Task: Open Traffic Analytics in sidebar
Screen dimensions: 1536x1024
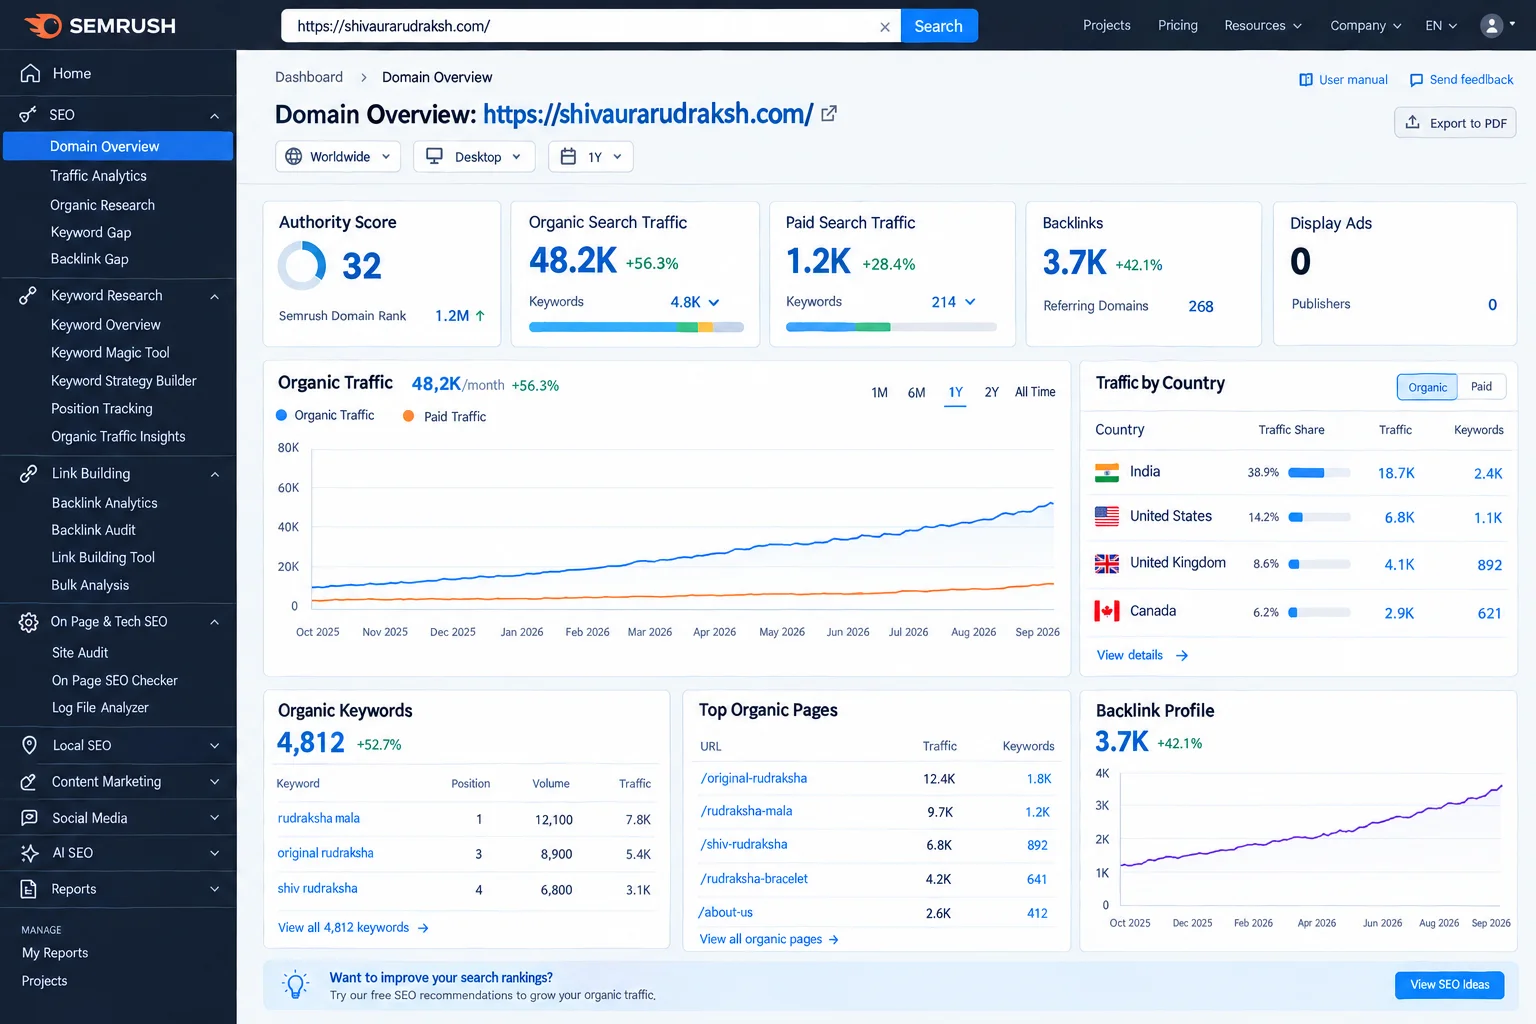Action: 98,176
